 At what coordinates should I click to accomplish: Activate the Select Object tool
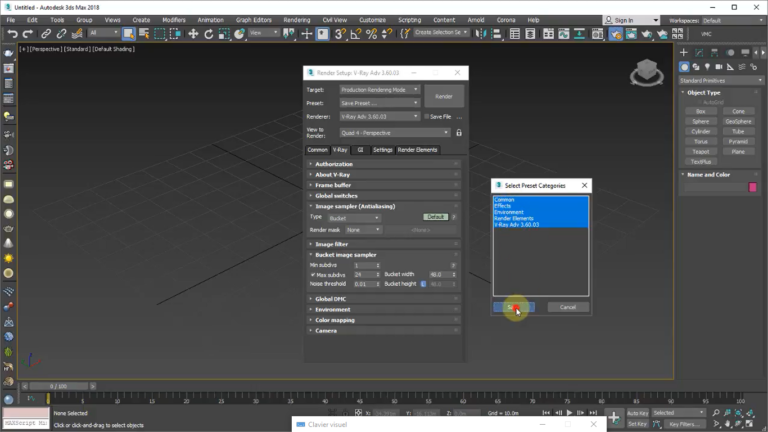[x=128, y=34]
